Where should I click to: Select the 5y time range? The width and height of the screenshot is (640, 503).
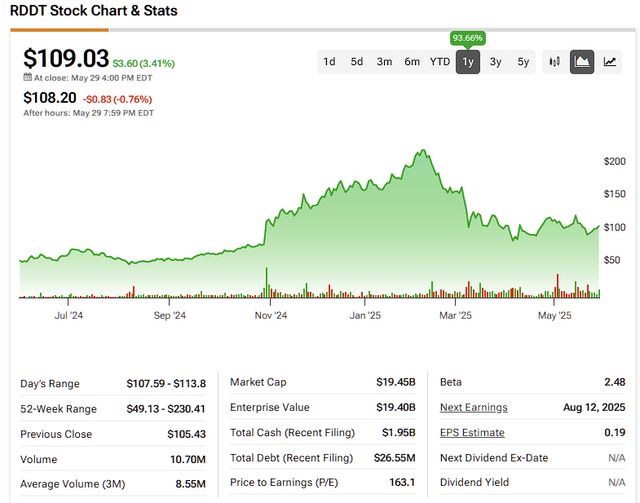pos(523,62)
